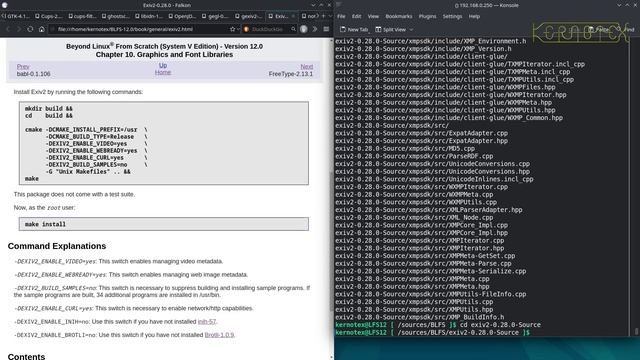The image size is (640, 360).
Task: Switch to the nor tab
Action: tap(310, 16)
